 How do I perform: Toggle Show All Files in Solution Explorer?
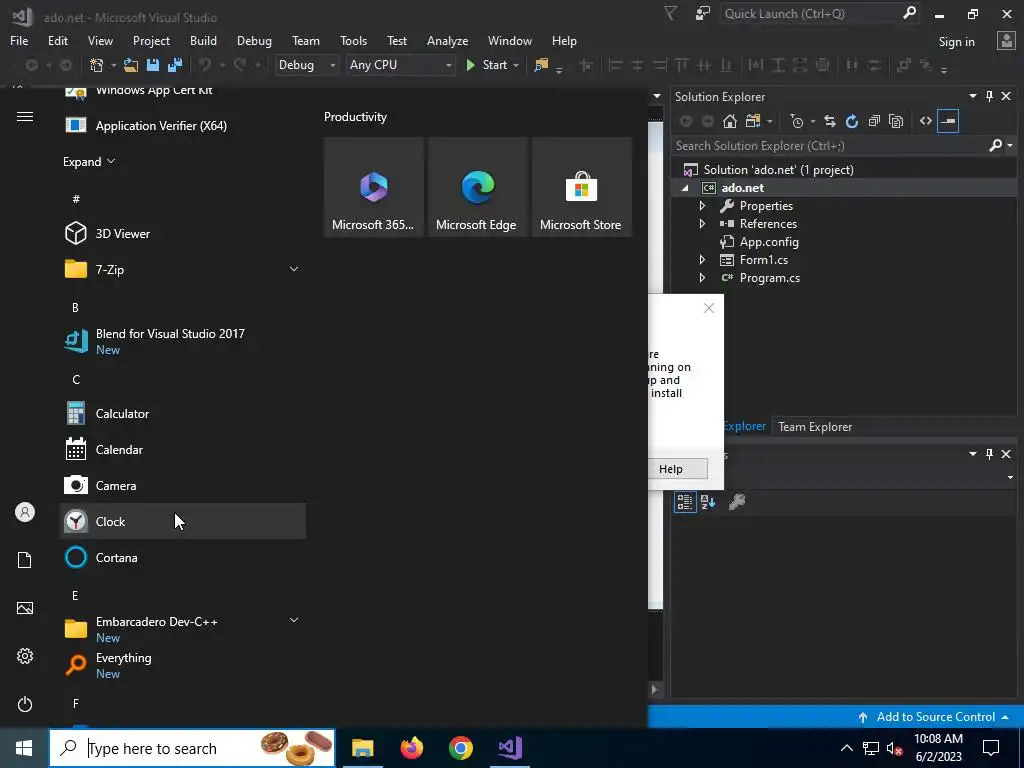click(896, 121)
